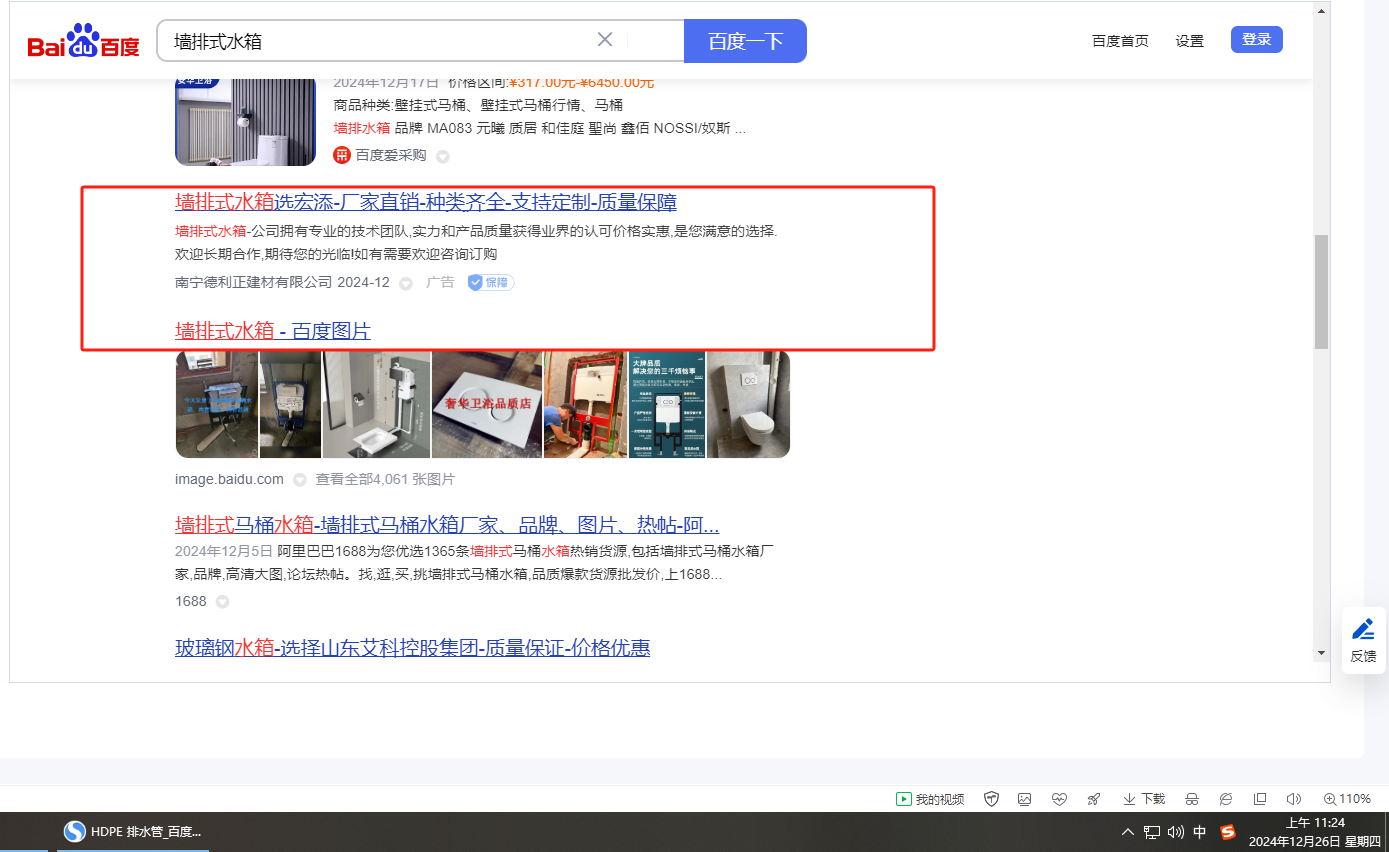Open the Sogou browser taskbar item
1389x852 pixels.
(x=133, y=832)
